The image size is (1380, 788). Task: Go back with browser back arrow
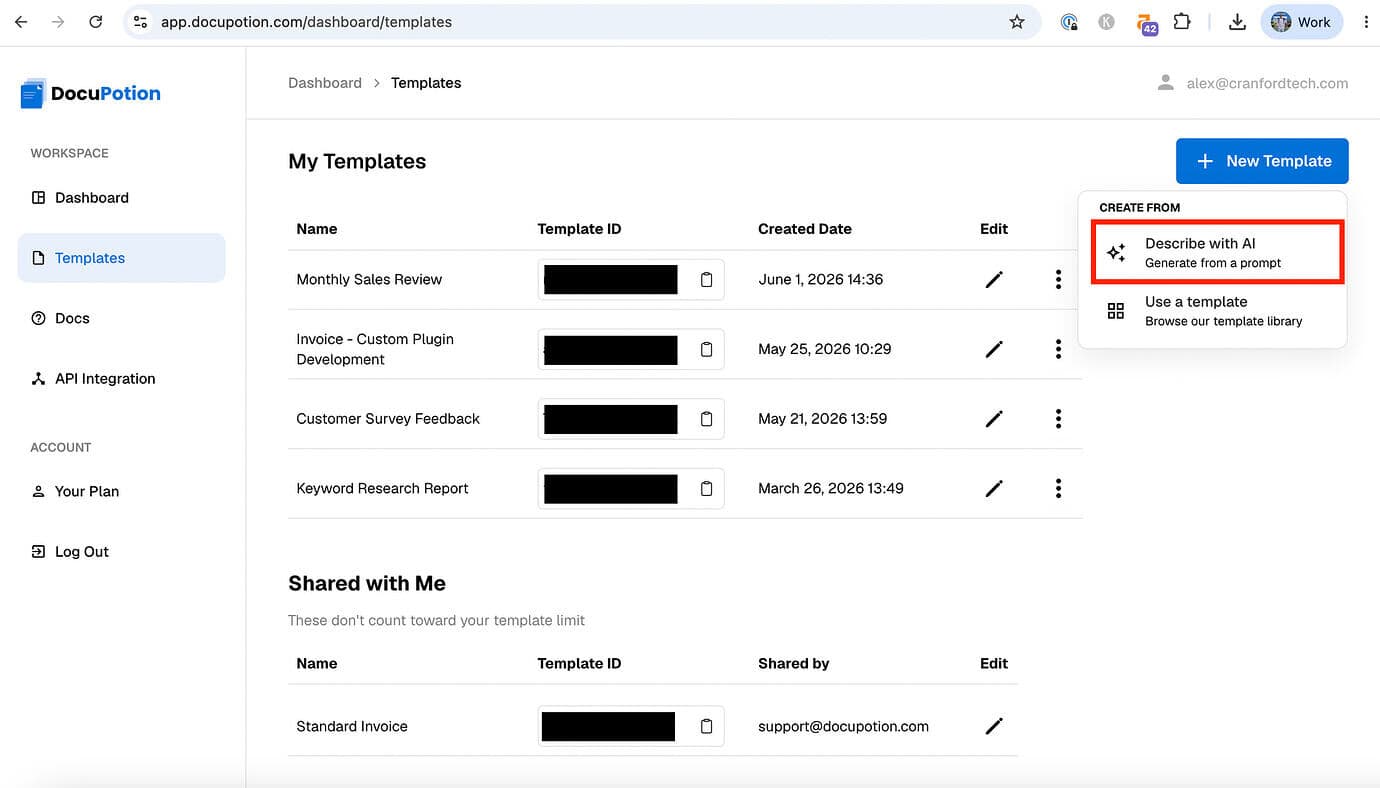point(21,21)
